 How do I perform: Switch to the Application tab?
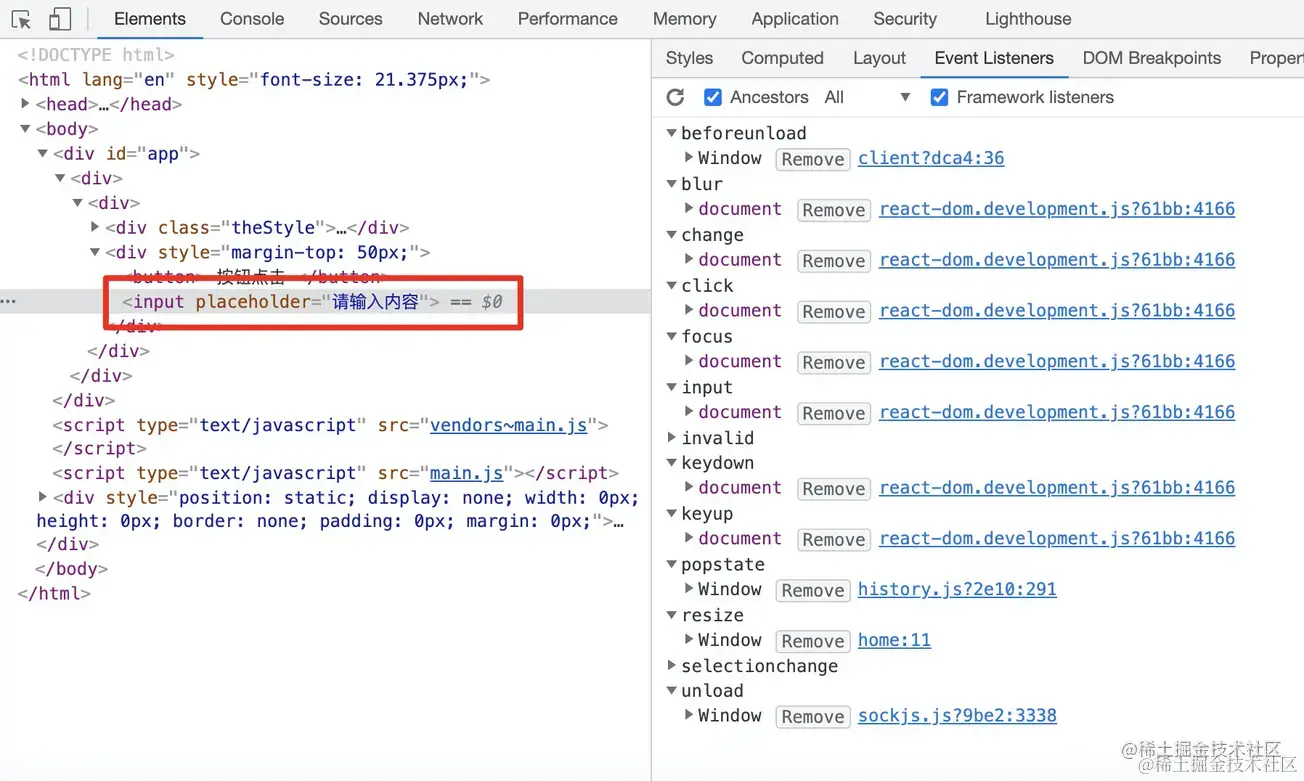(795, 19)
